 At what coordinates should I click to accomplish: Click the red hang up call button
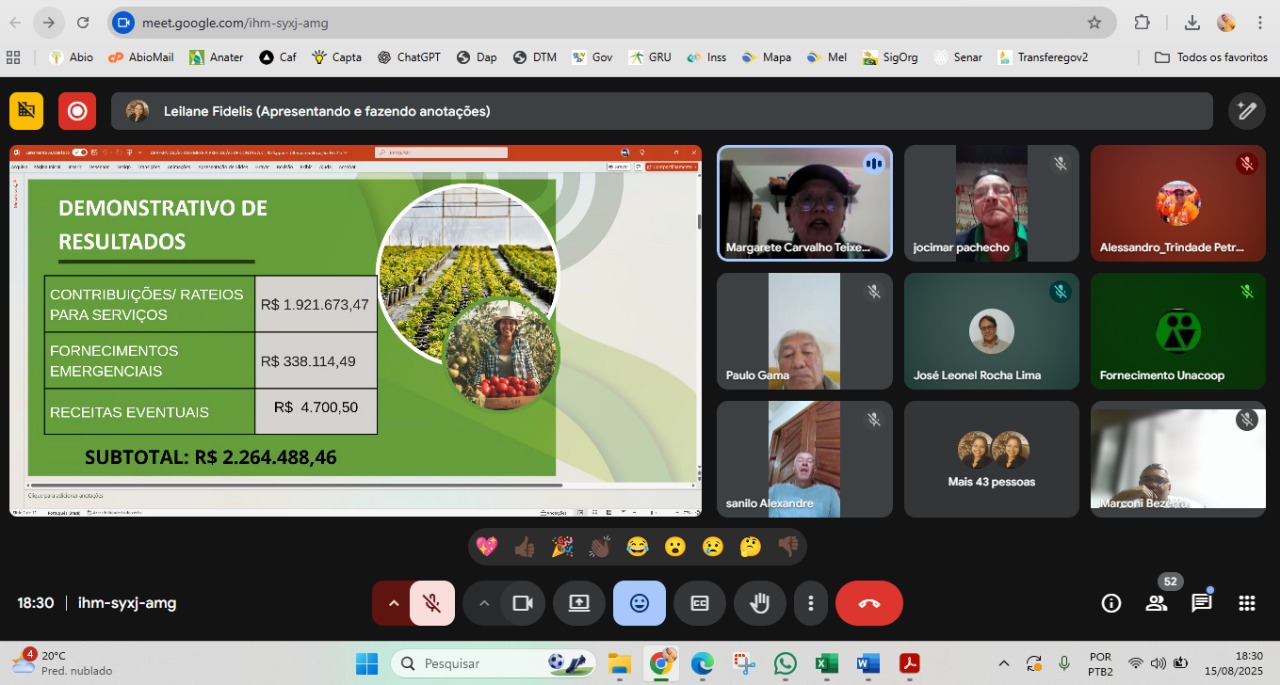pyautogui.click(x=869, y=603)
